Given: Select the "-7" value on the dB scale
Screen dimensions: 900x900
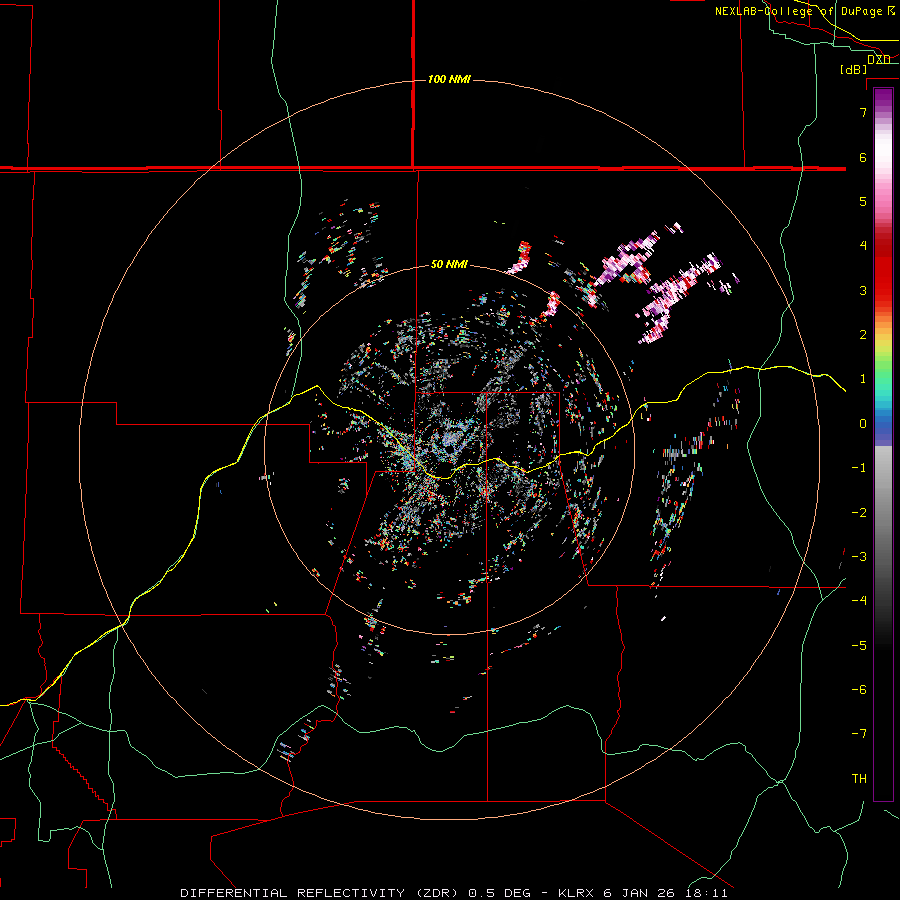Looking at the screenshot, I should point(859,734).
